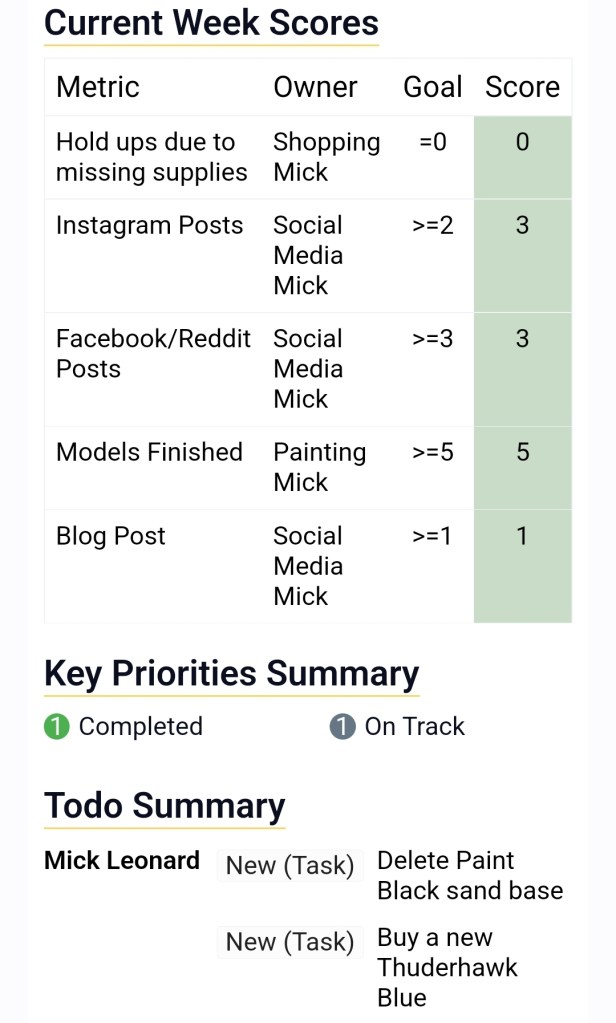
Task: Click the green score cell for Instagram Posts
Action: pyautogui.click(x=522, y=255)
